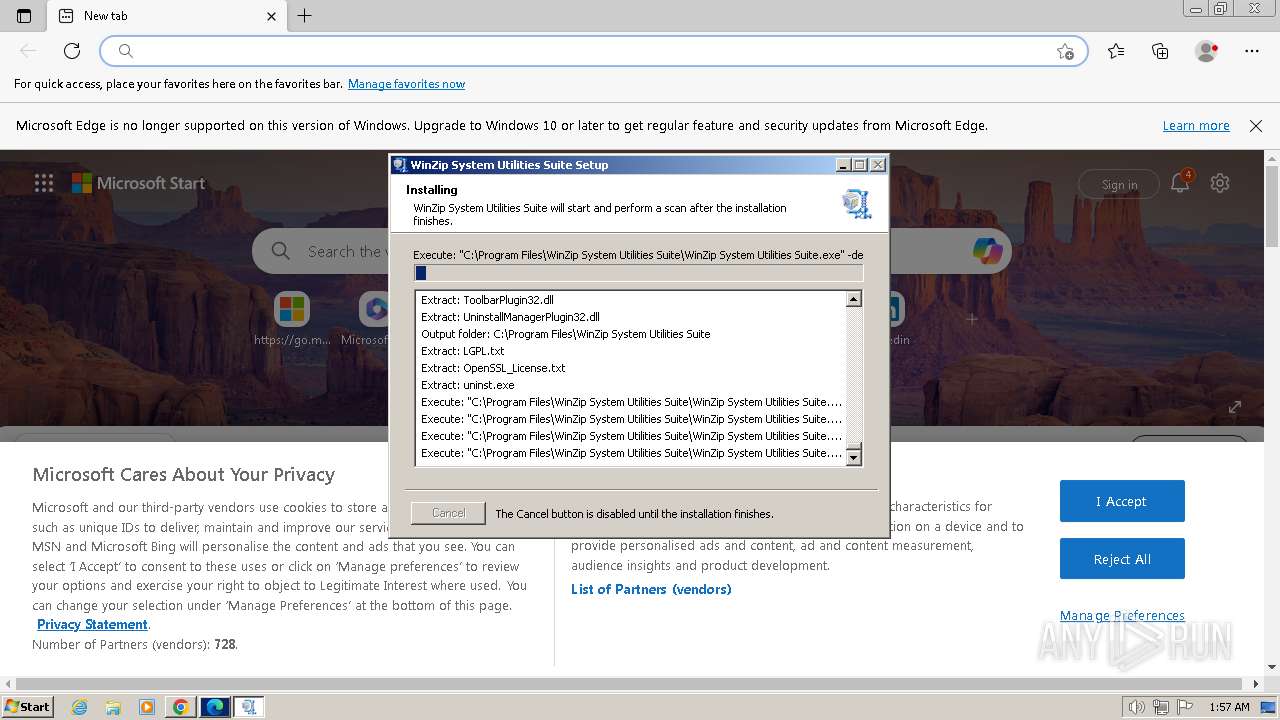This screenshot has height=720, width=1280.
Task: Open a new browser tab with plus
Action: (305, 16)
